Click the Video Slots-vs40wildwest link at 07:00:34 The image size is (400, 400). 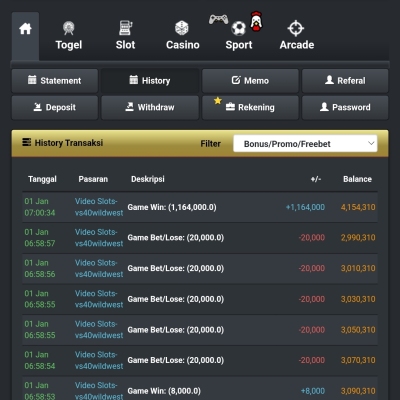click(x=99, y=207)
